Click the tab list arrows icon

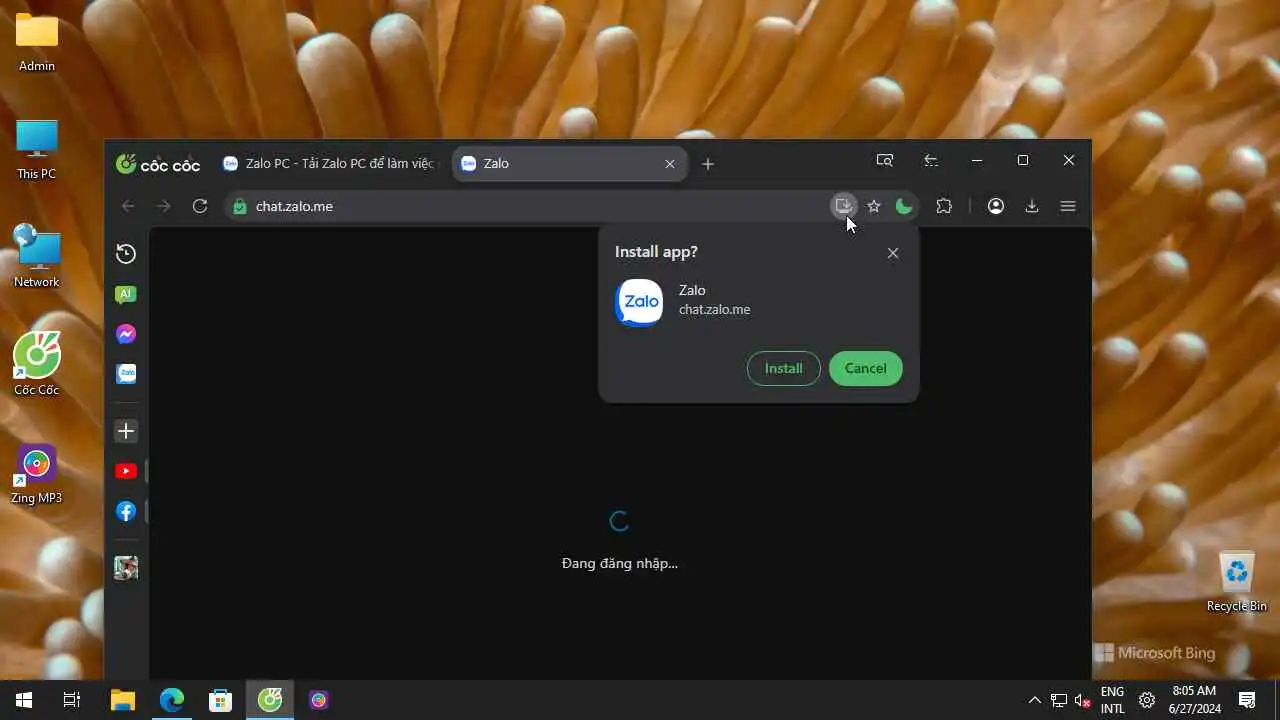coord(931,160)
